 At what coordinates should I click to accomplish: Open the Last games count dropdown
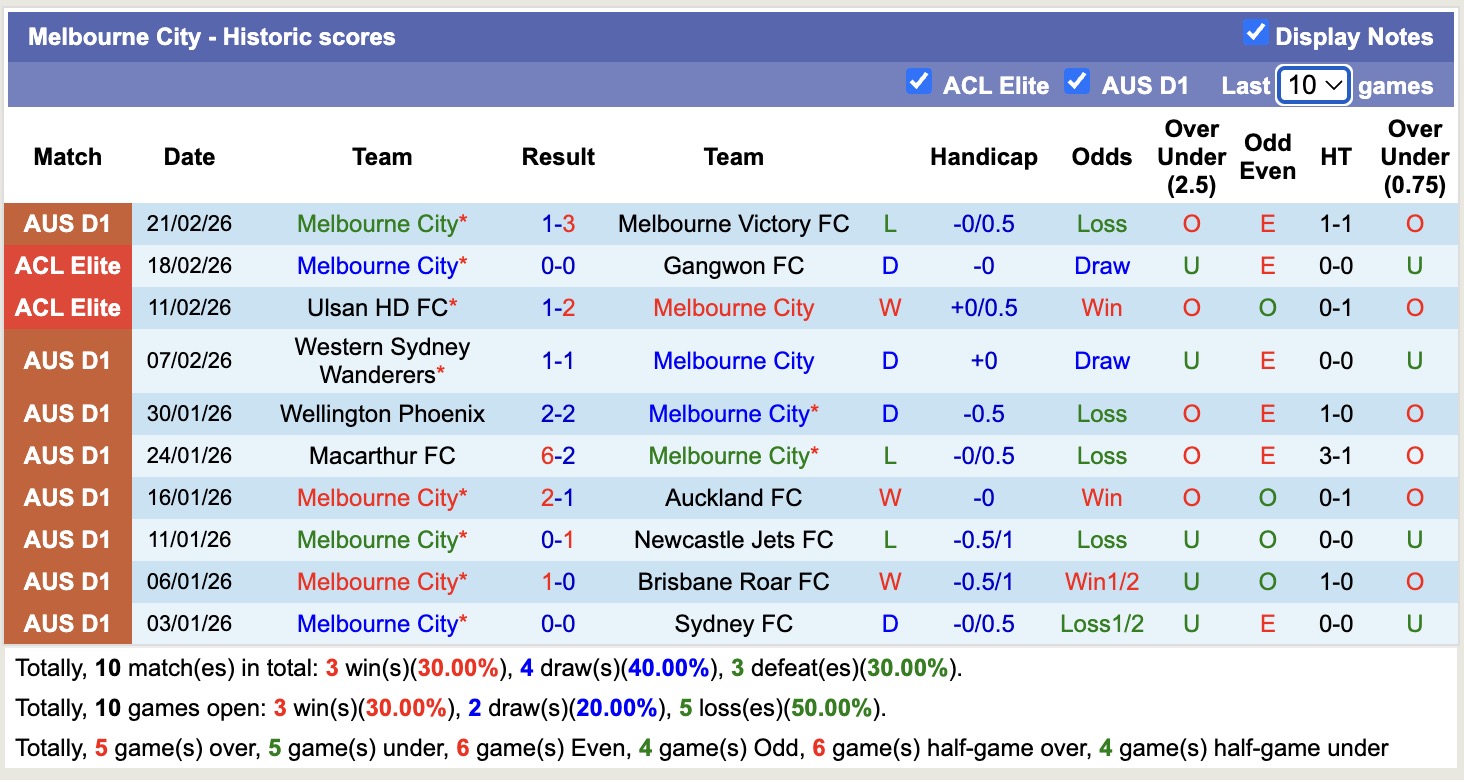(1313, 86)
